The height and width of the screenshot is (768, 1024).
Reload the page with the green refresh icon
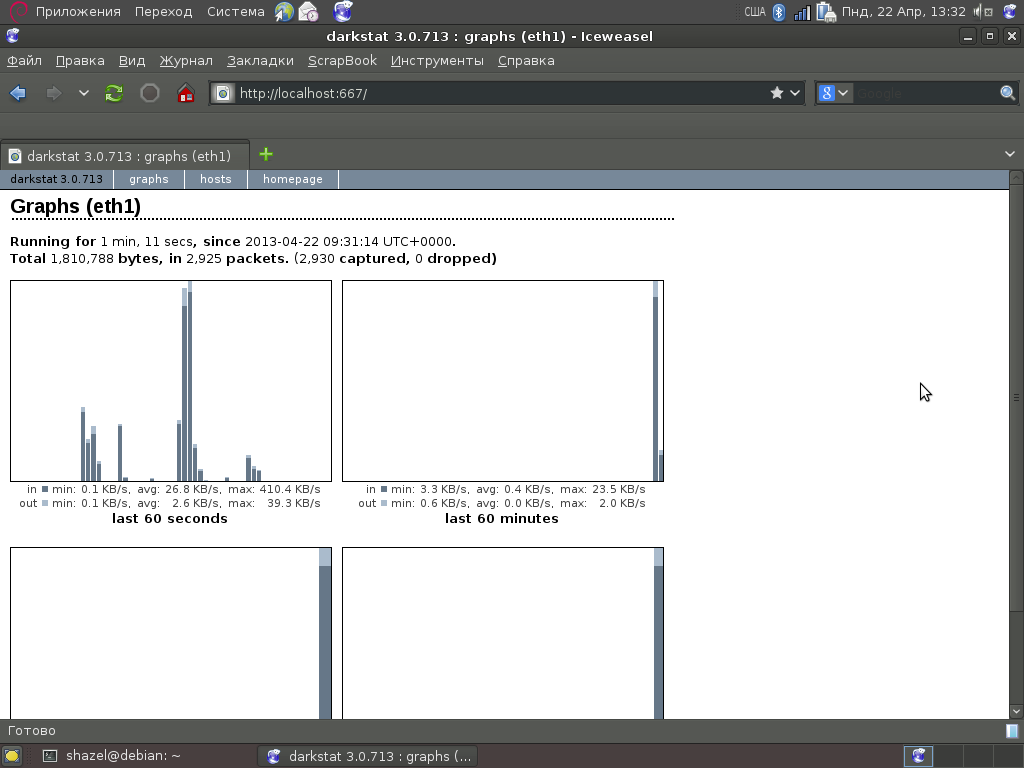pyautogui.click(x=114, y=93)
